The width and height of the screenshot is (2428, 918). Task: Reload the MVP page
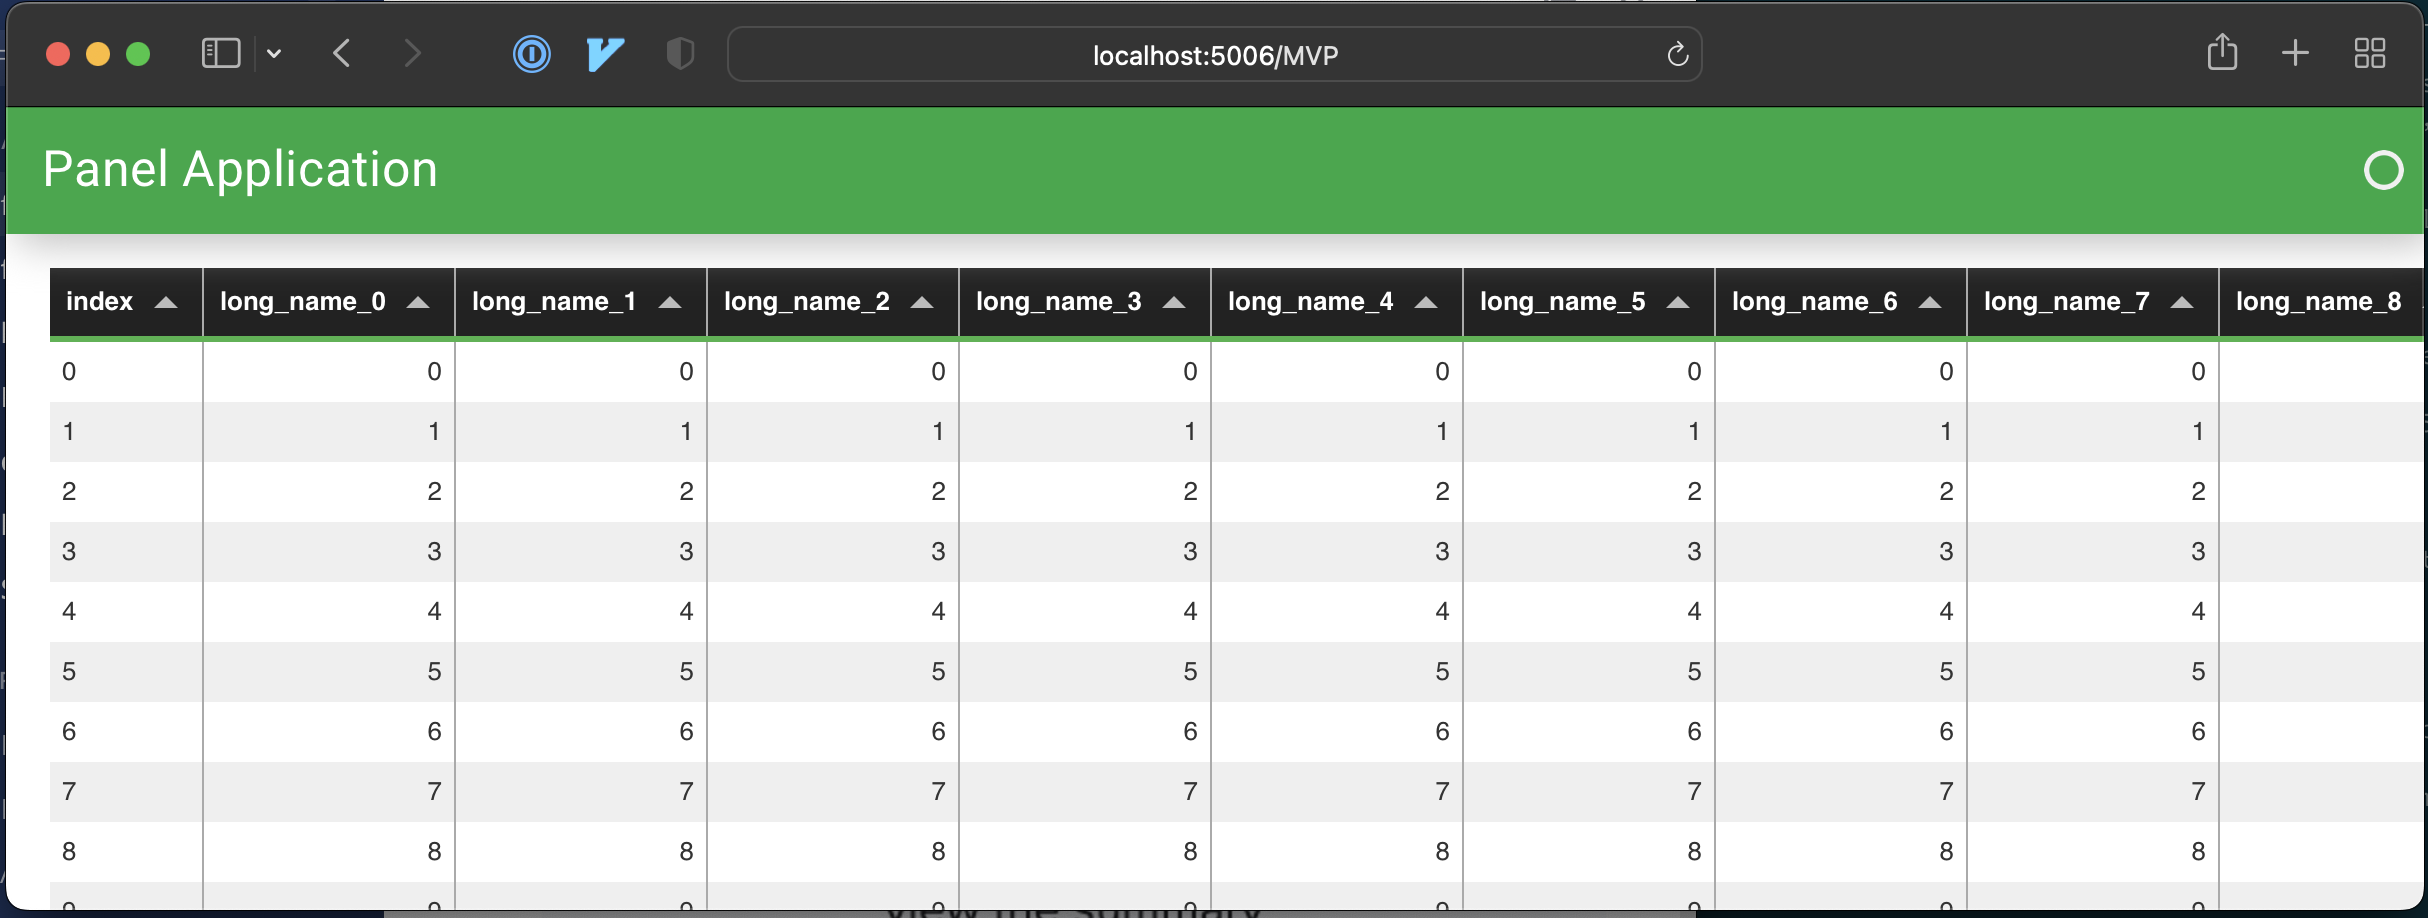click(x=1677, y=55)
